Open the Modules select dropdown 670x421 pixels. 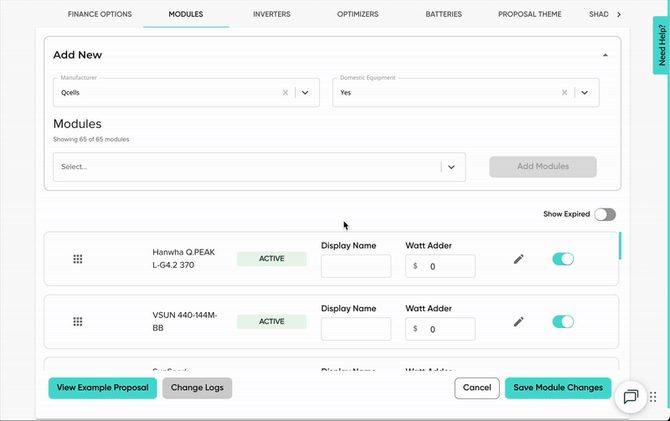[x=451, y=167]
